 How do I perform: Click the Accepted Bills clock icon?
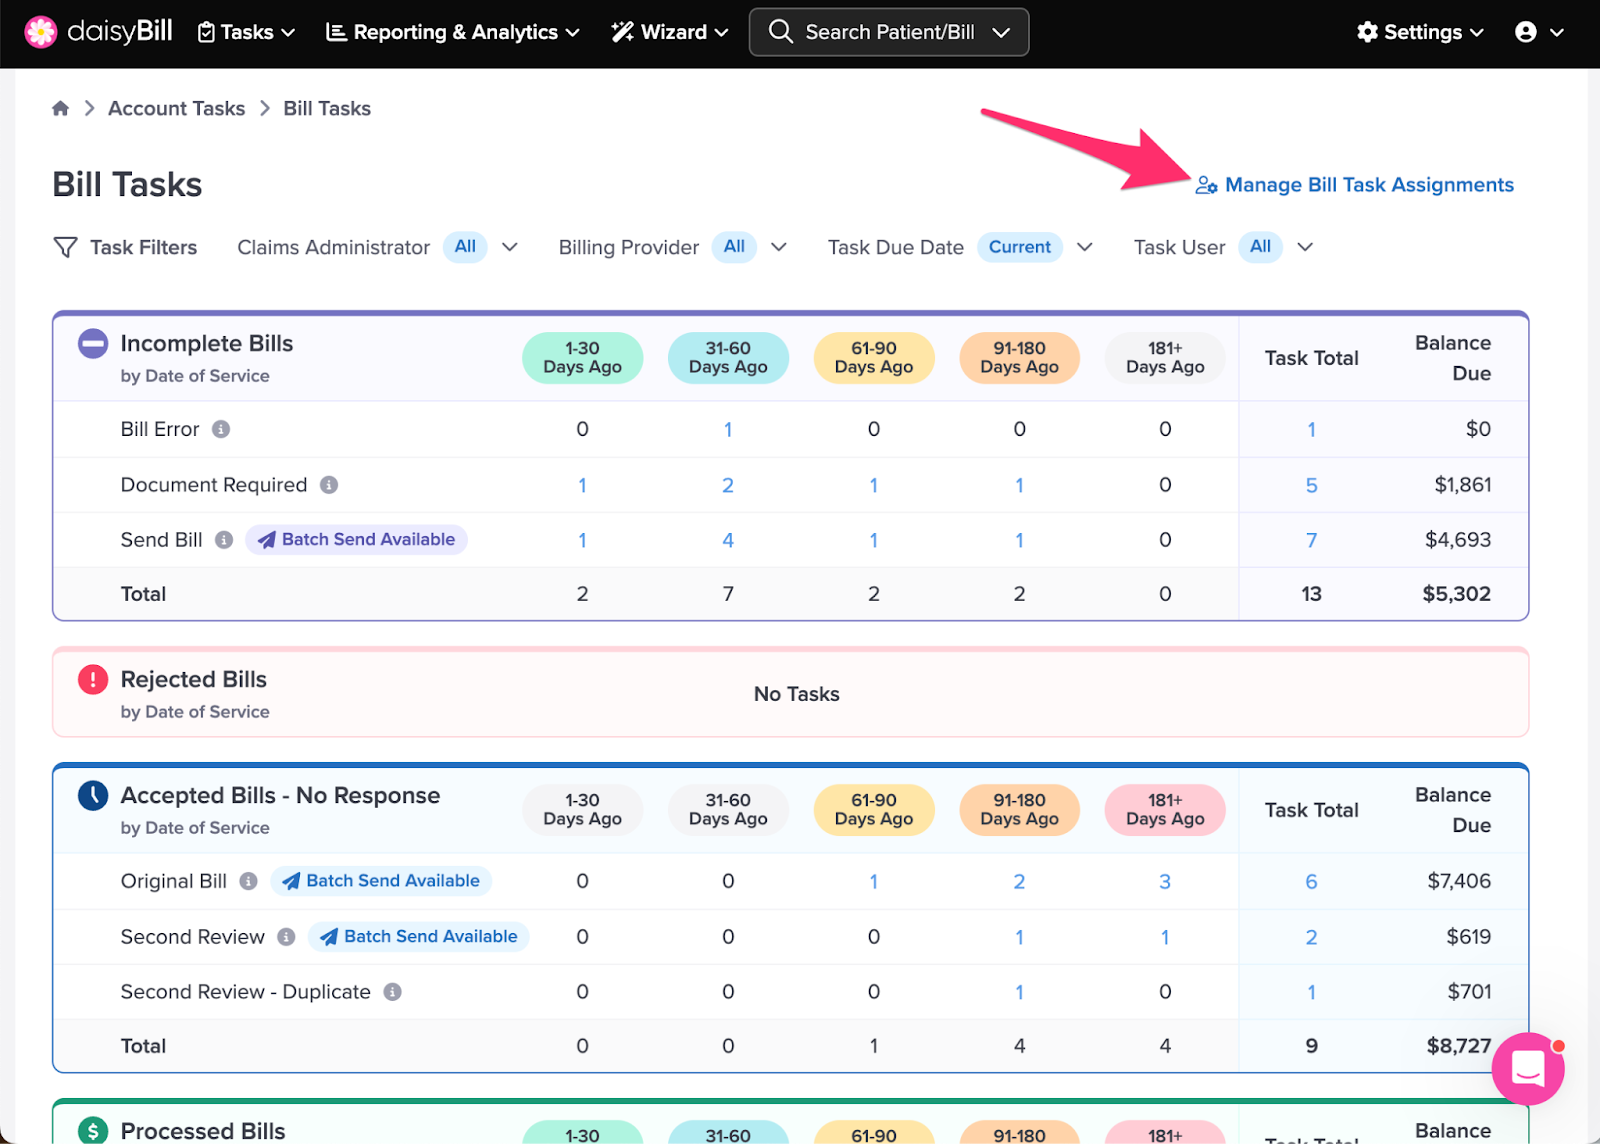[x=93, y=796]
